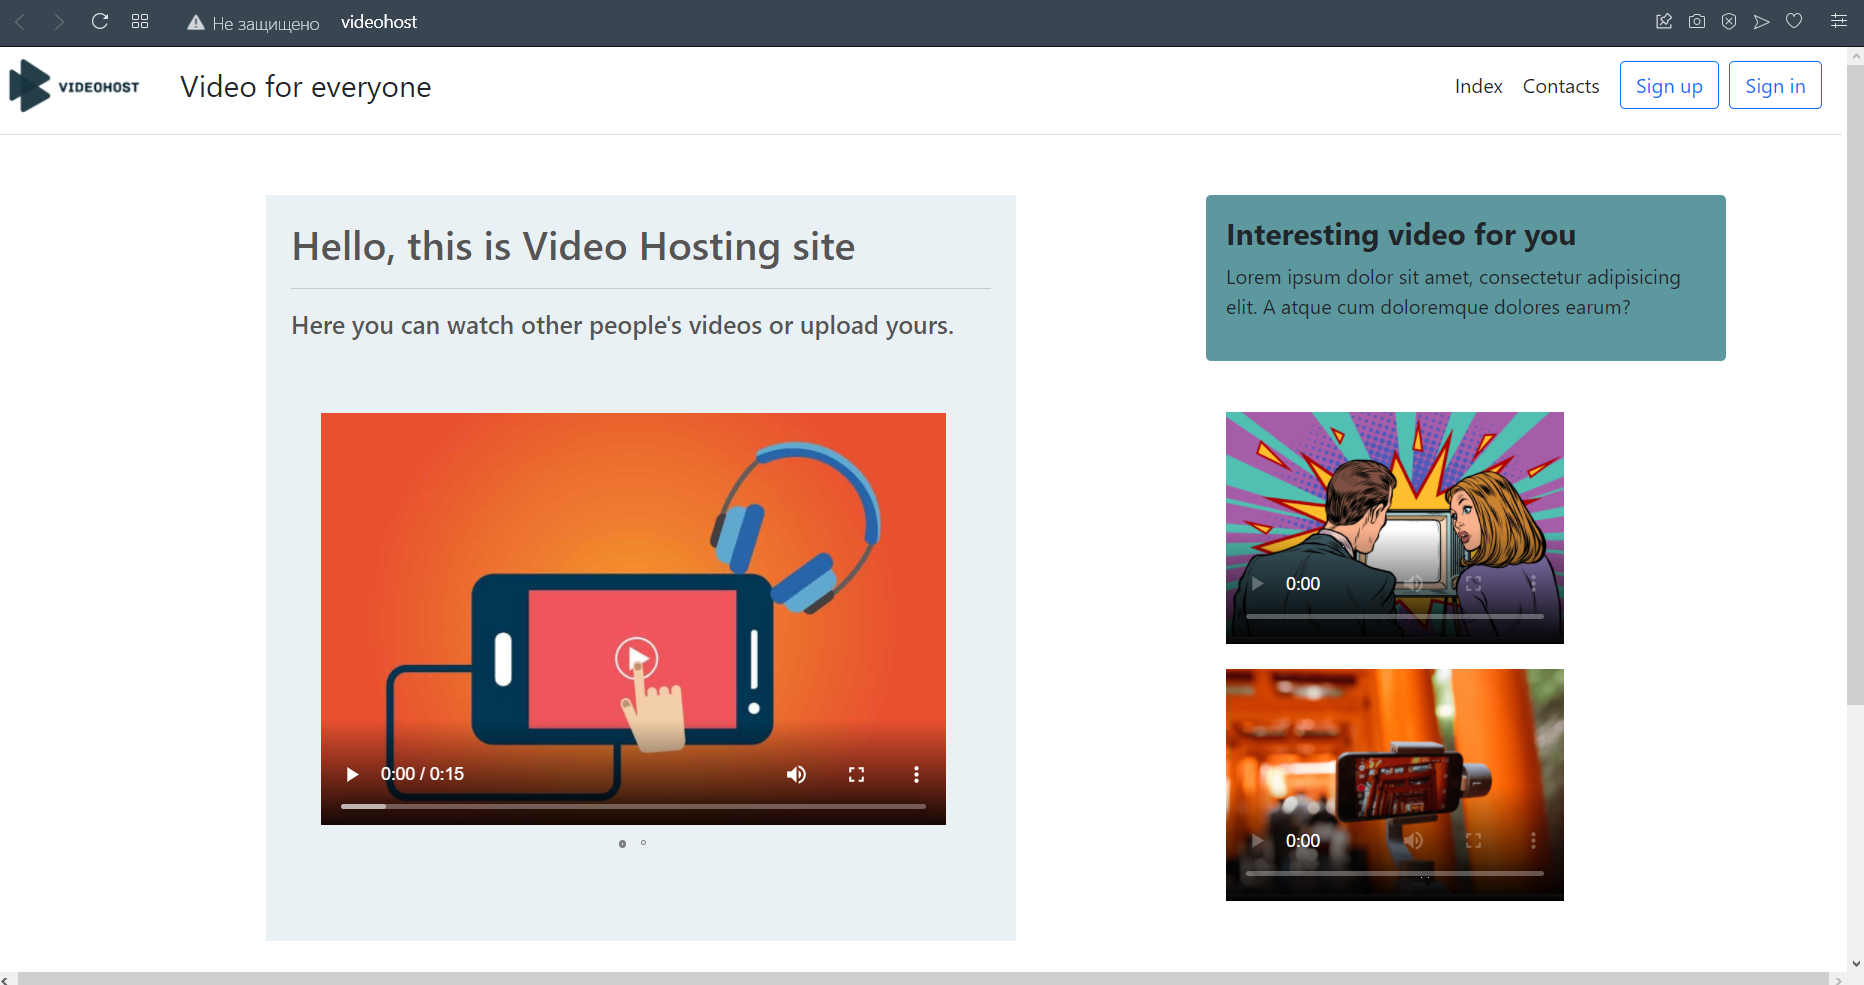
Task: Click the VideoHost logo
Action: 74,86
